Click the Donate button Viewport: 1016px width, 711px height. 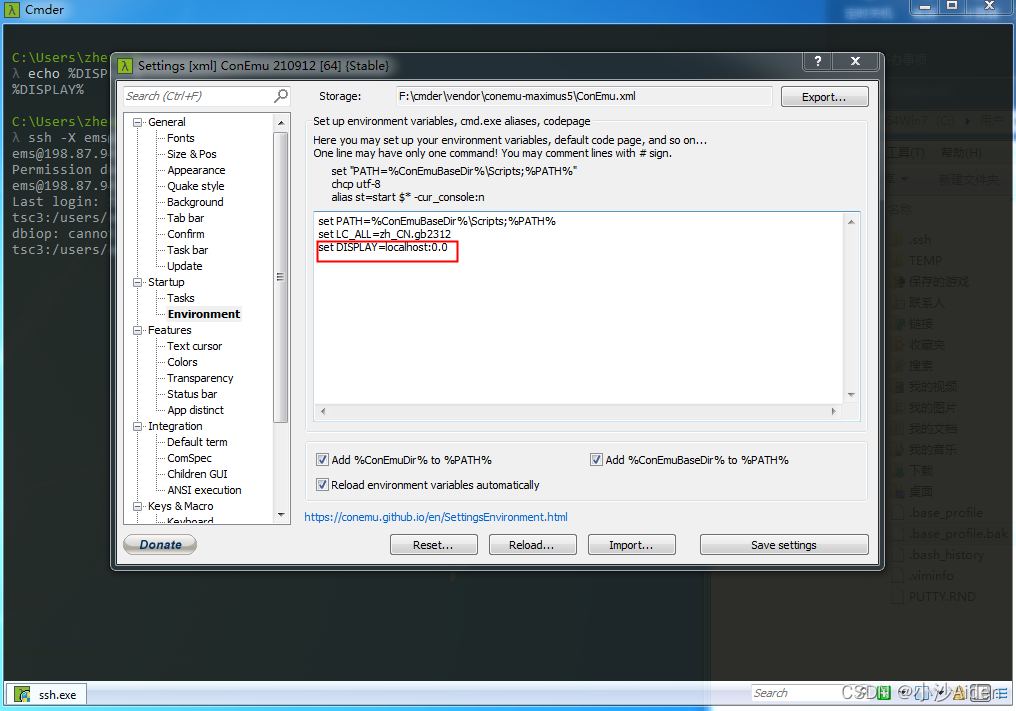click(160, 544)
